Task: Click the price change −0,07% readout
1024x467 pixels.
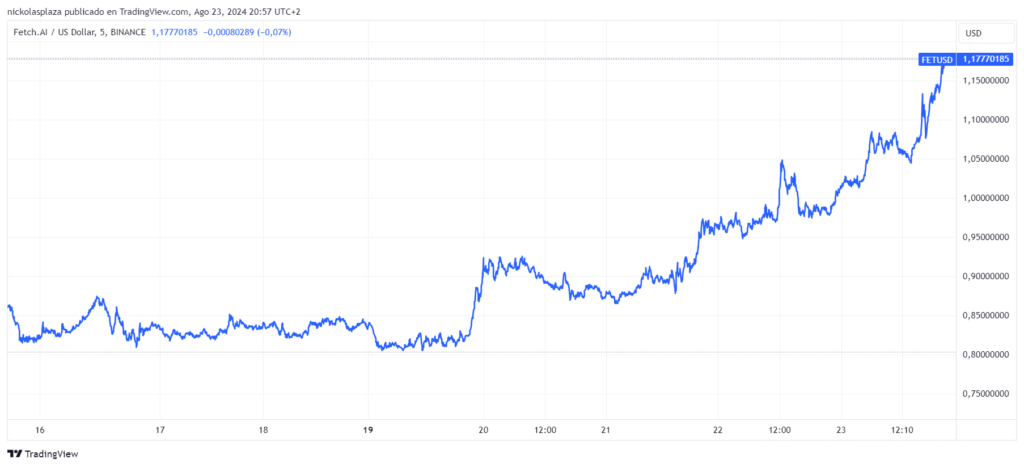Action: point(276,31)
